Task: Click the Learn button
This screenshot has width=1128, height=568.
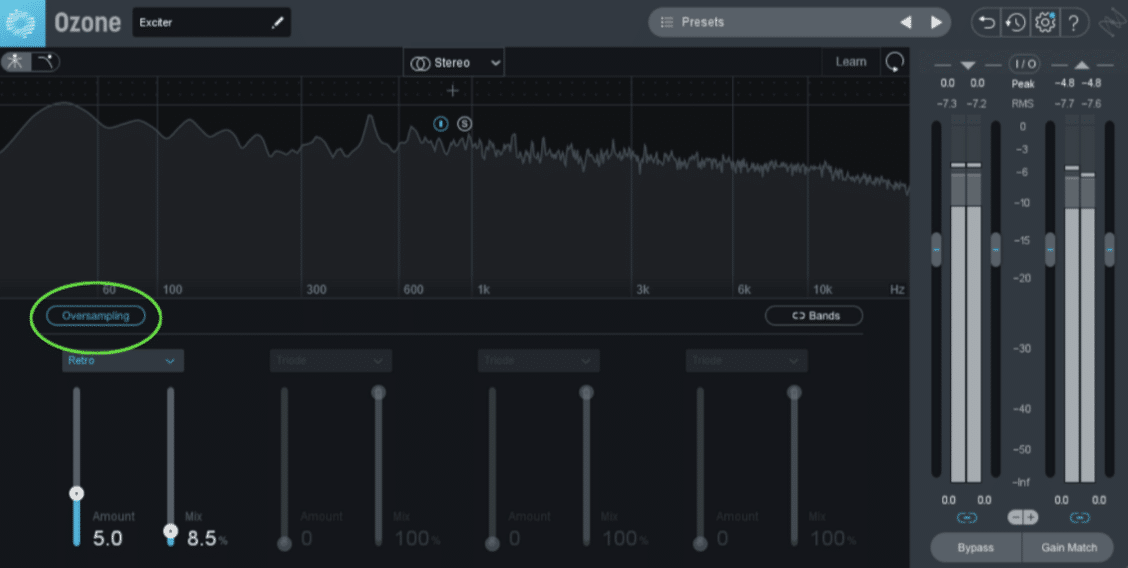Action: click(x=851, y=62)
